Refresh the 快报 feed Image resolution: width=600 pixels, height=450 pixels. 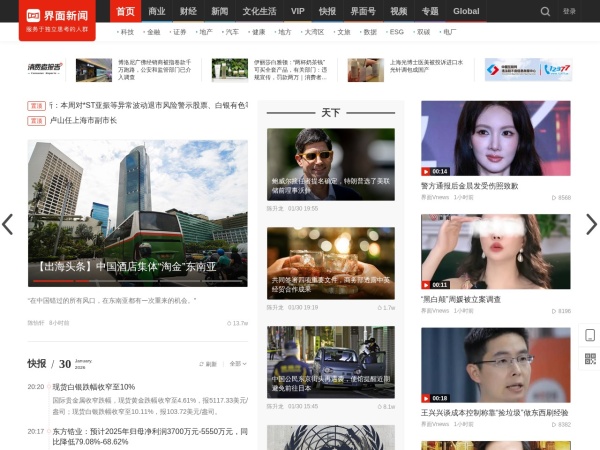[208, 364]
